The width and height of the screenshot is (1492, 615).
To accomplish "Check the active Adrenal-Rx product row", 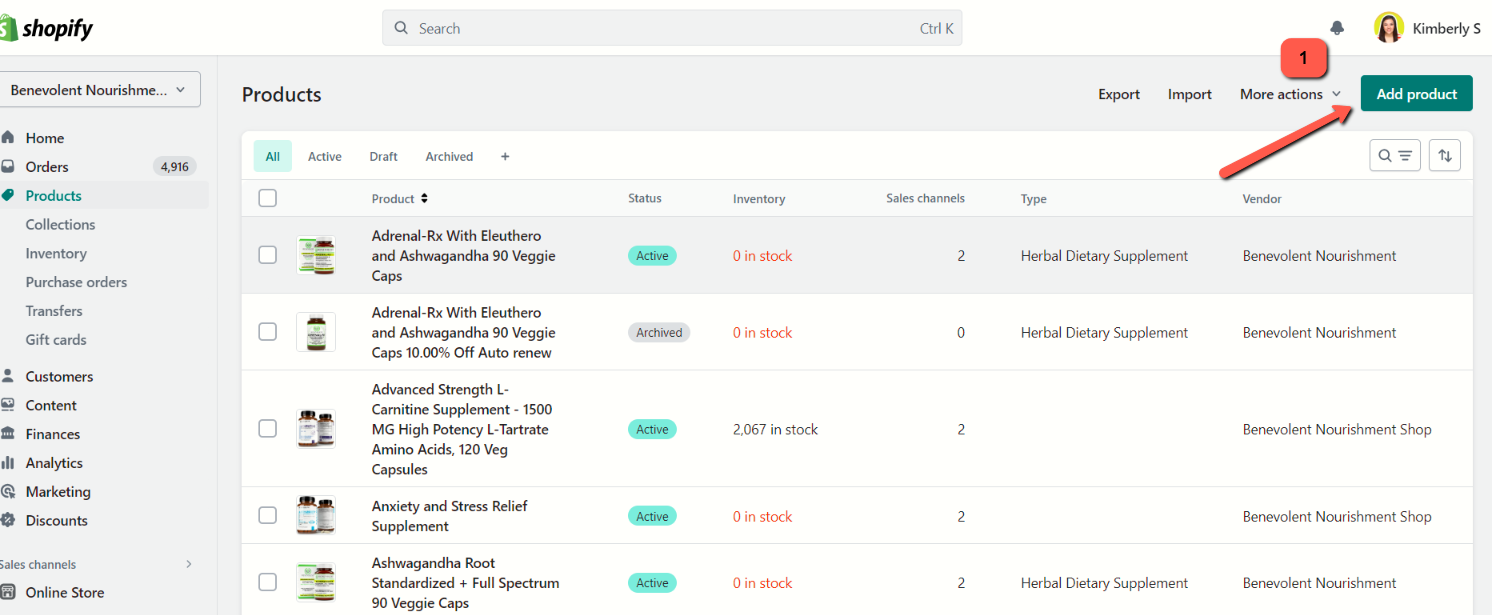I will [x=267, y=255].
